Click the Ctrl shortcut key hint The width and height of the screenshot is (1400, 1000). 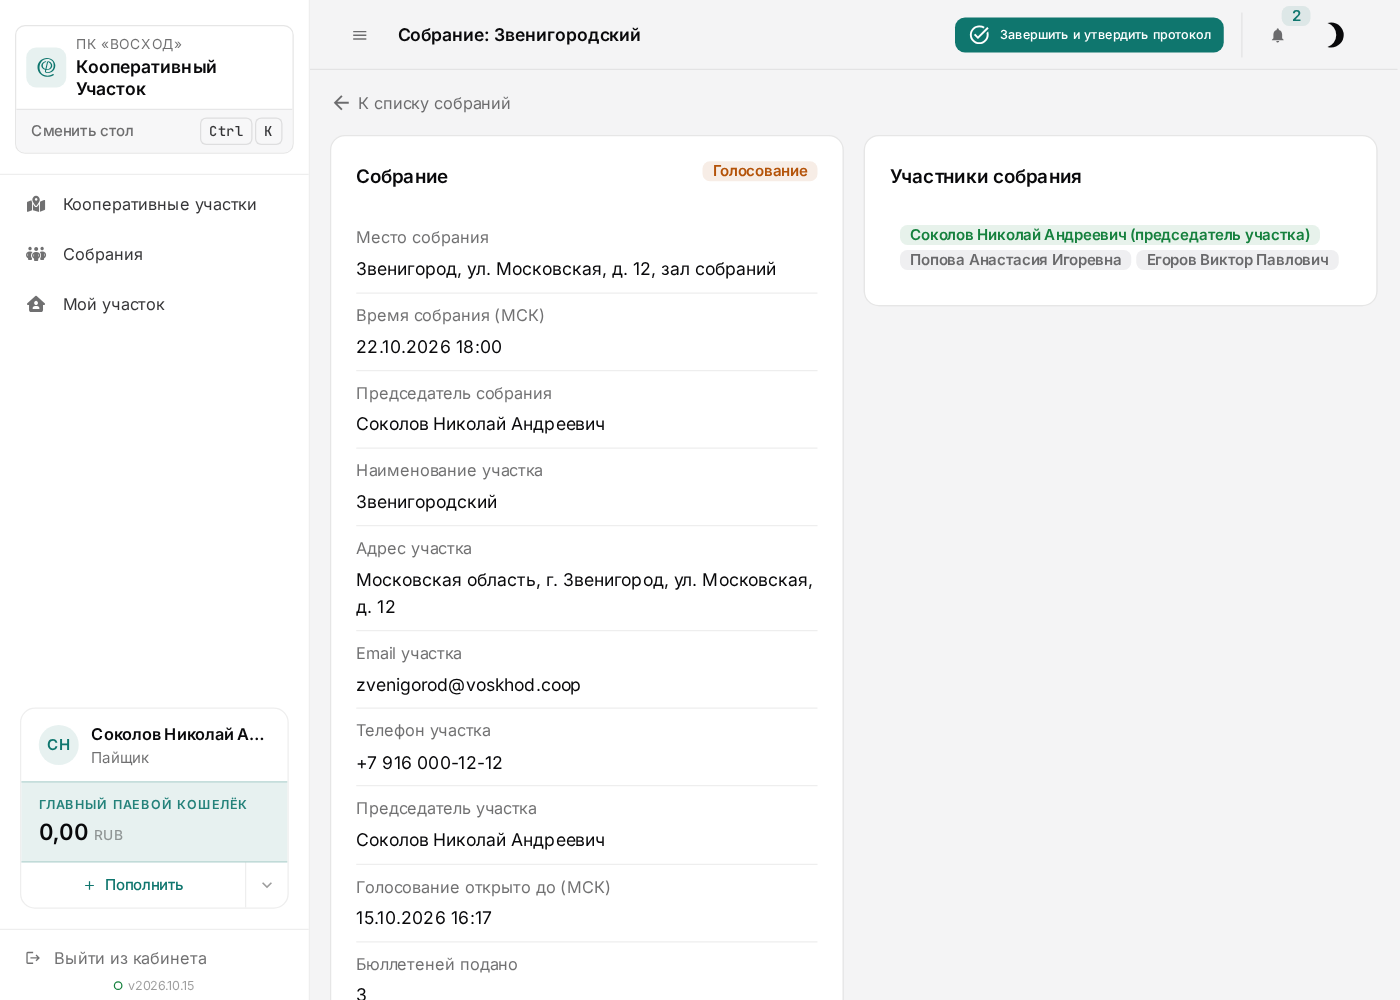(226, 131)
